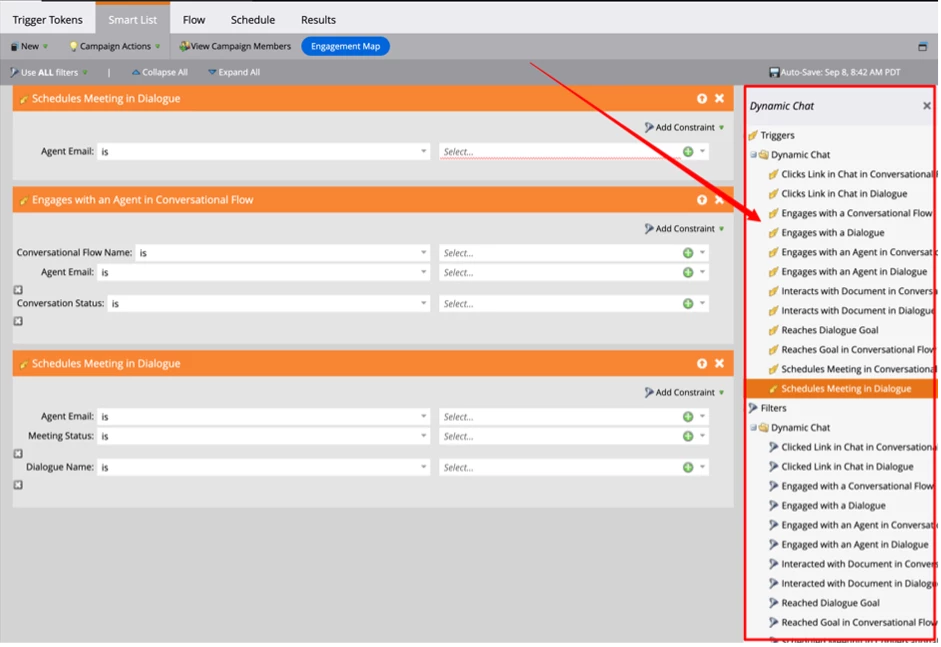Image resolution: width=941 pixels, height=647 pixels.
Task: Open the Use ALL filters dropdown
Action: [x=49, y=72]
